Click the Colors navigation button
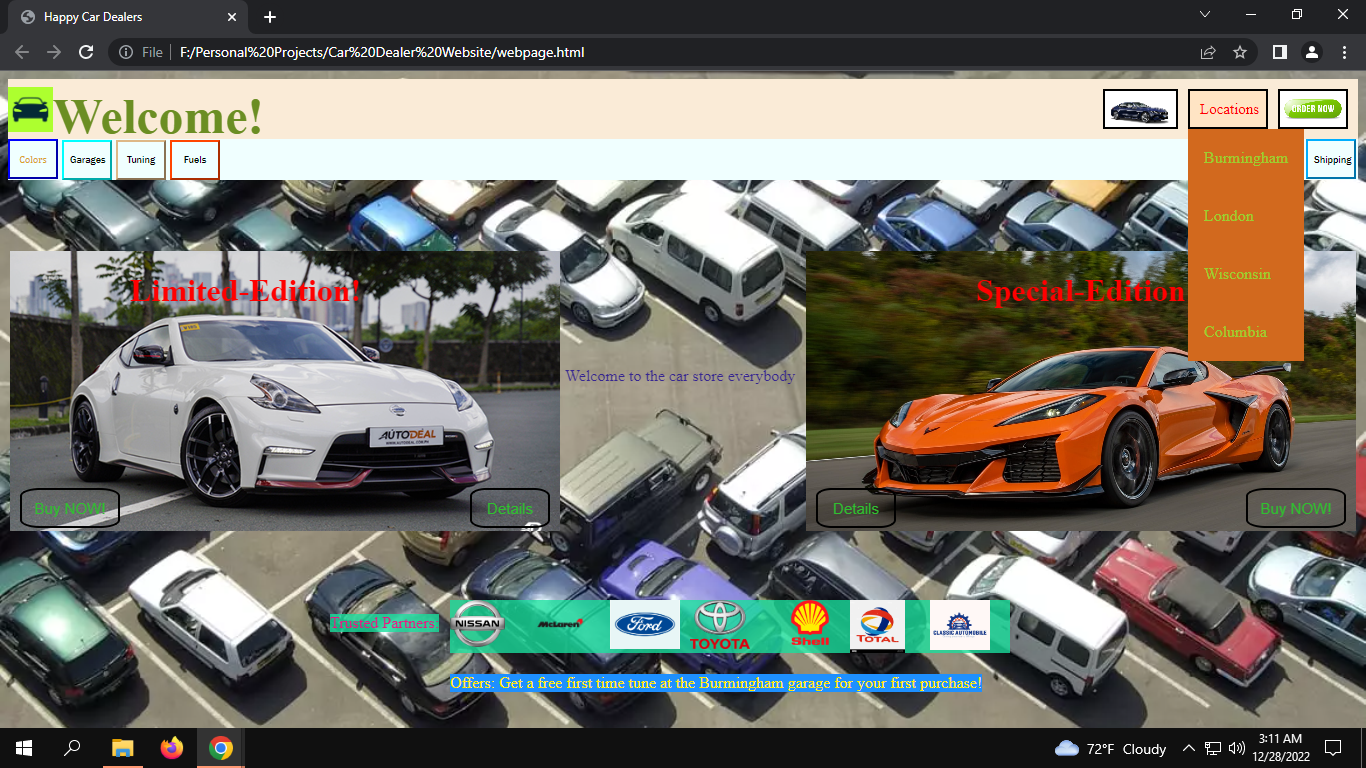 32,159
